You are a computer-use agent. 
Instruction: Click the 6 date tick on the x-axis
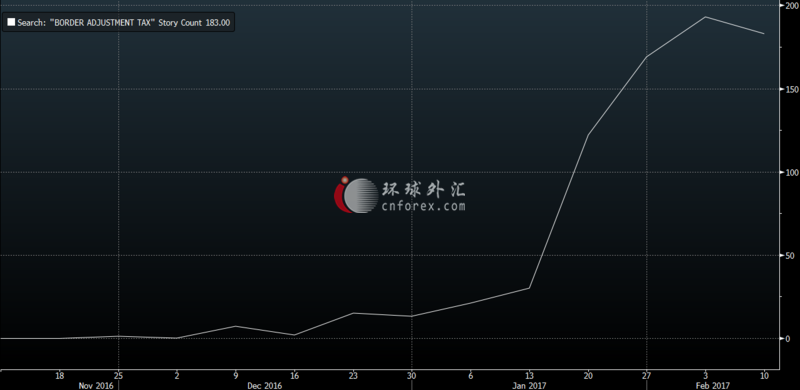(470, 376)
